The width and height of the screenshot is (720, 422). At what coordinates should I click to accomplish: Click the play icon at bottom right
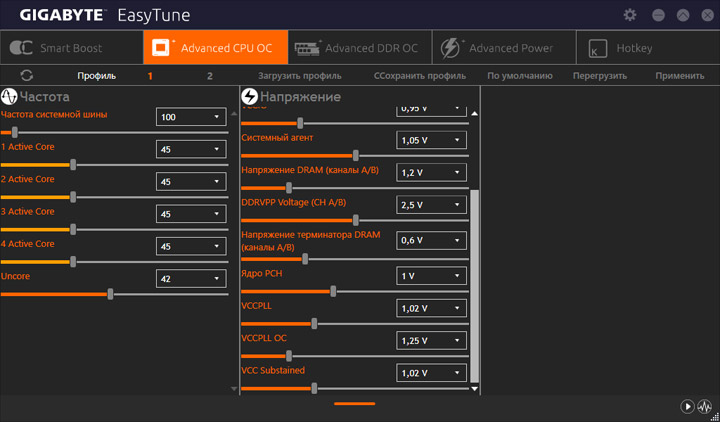coord(687,406)
